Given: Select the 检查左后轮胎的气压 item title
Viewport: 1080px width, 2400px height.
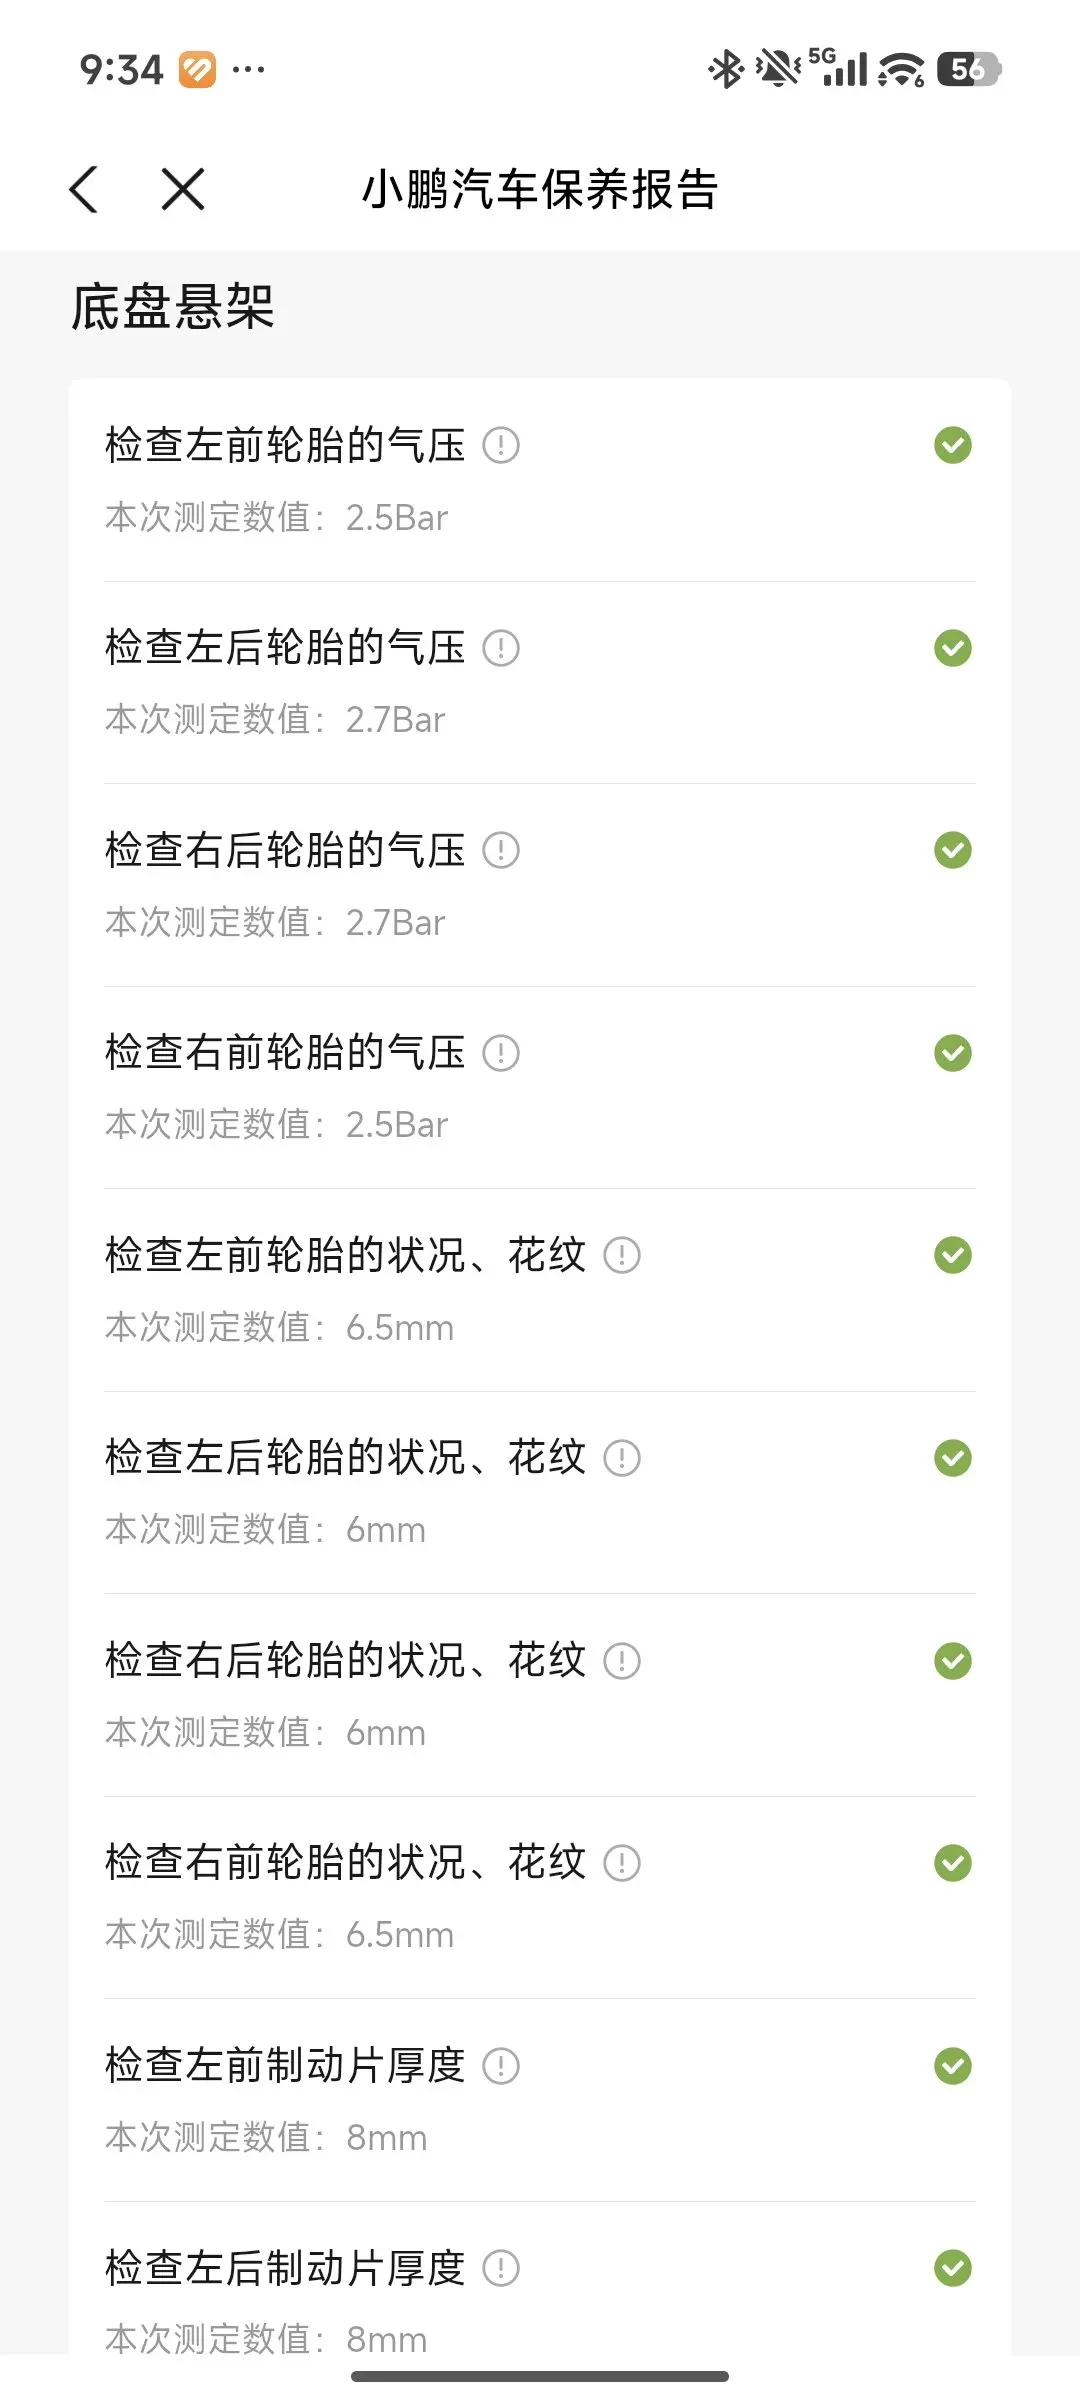Looking at the screenshot, I should (285, 648).
